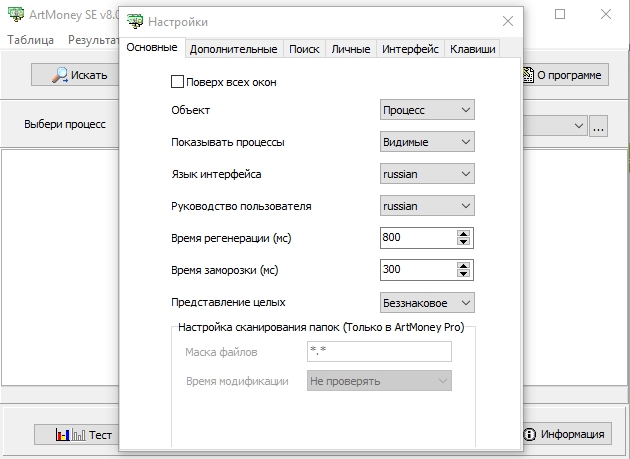Enable Поверх всех окон checkbox
Viewport: 630px width, 459px height.
[177, 82]
